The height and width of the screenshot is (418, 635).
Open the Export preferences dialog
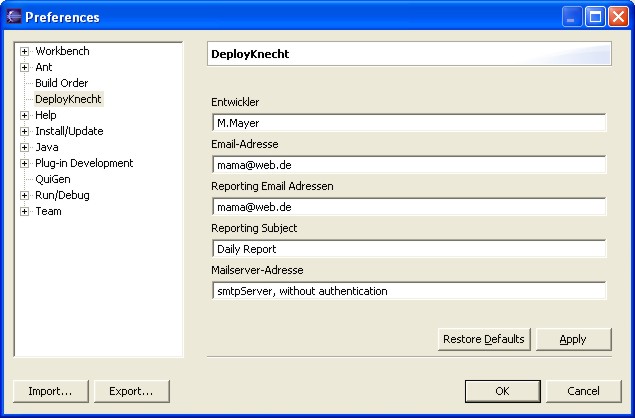tap(132, 391)
